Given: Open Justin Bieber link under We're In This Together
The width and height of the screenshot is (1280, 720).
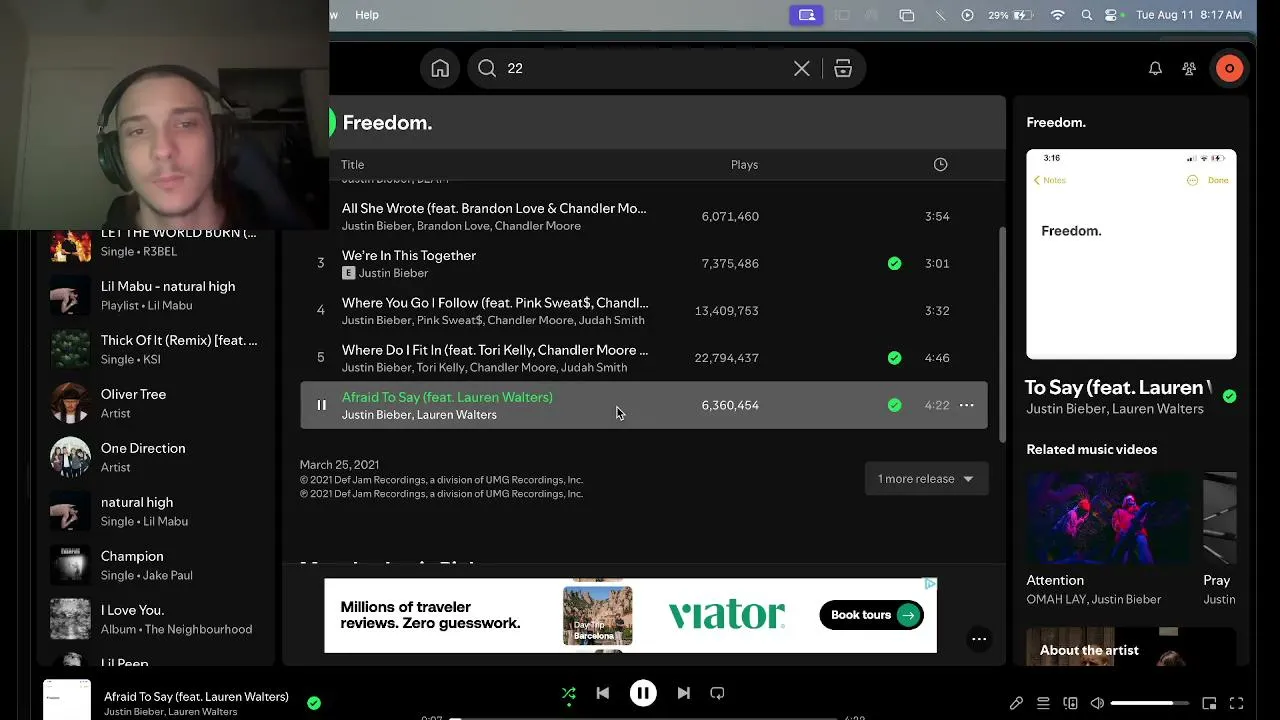Looking at the screenshot, I should click(393, 273).
